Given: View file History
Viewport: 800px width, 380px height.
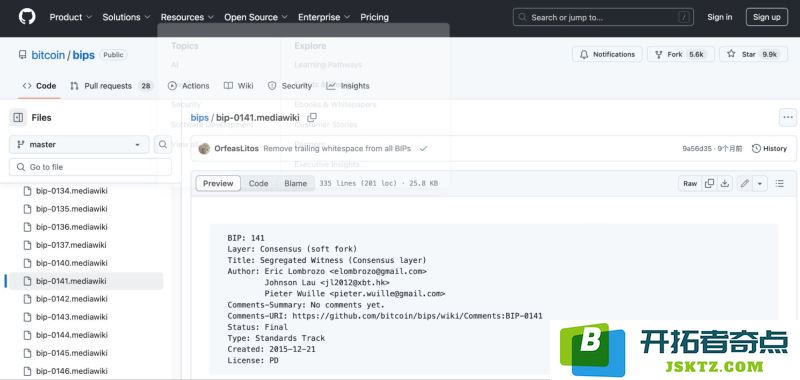Looking at the screenshot, I should pyautogui.click(x=769, y=148).
